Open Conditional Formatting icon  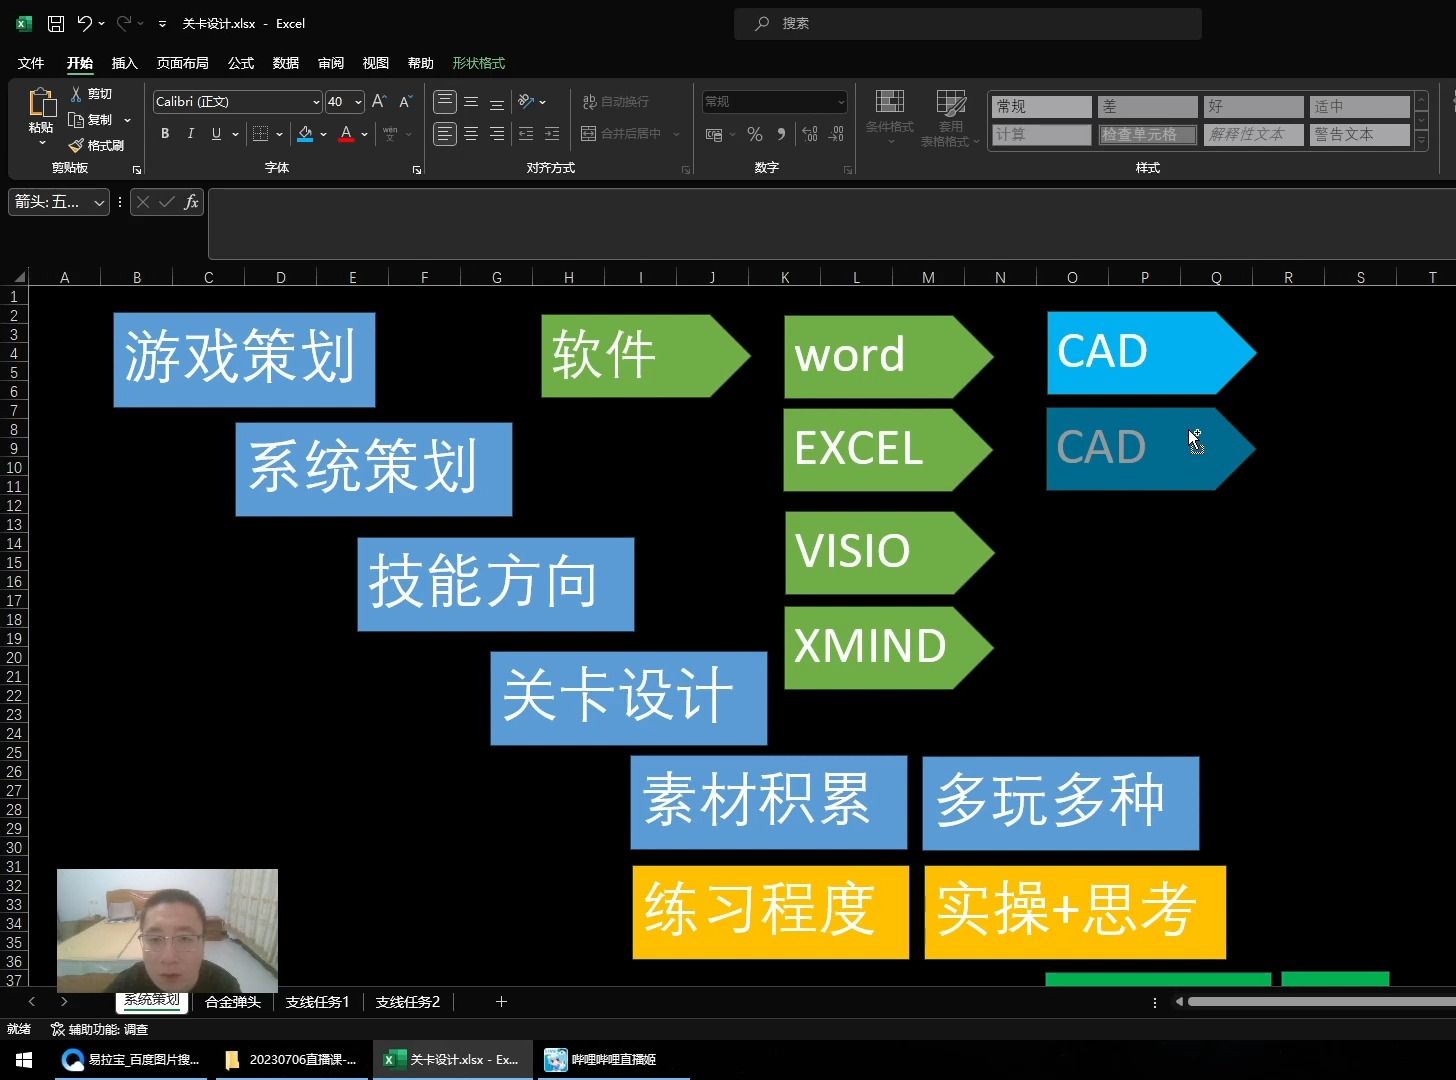click(x=889, y=102)
